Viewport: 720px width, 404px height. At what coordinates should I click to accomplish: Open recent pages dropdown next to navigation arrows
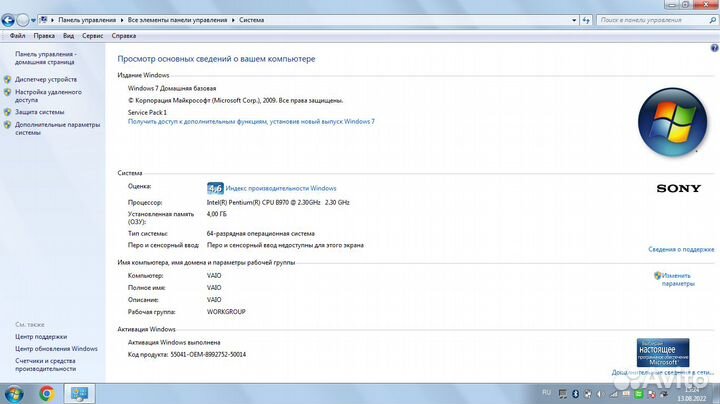(x=33, y=21)
